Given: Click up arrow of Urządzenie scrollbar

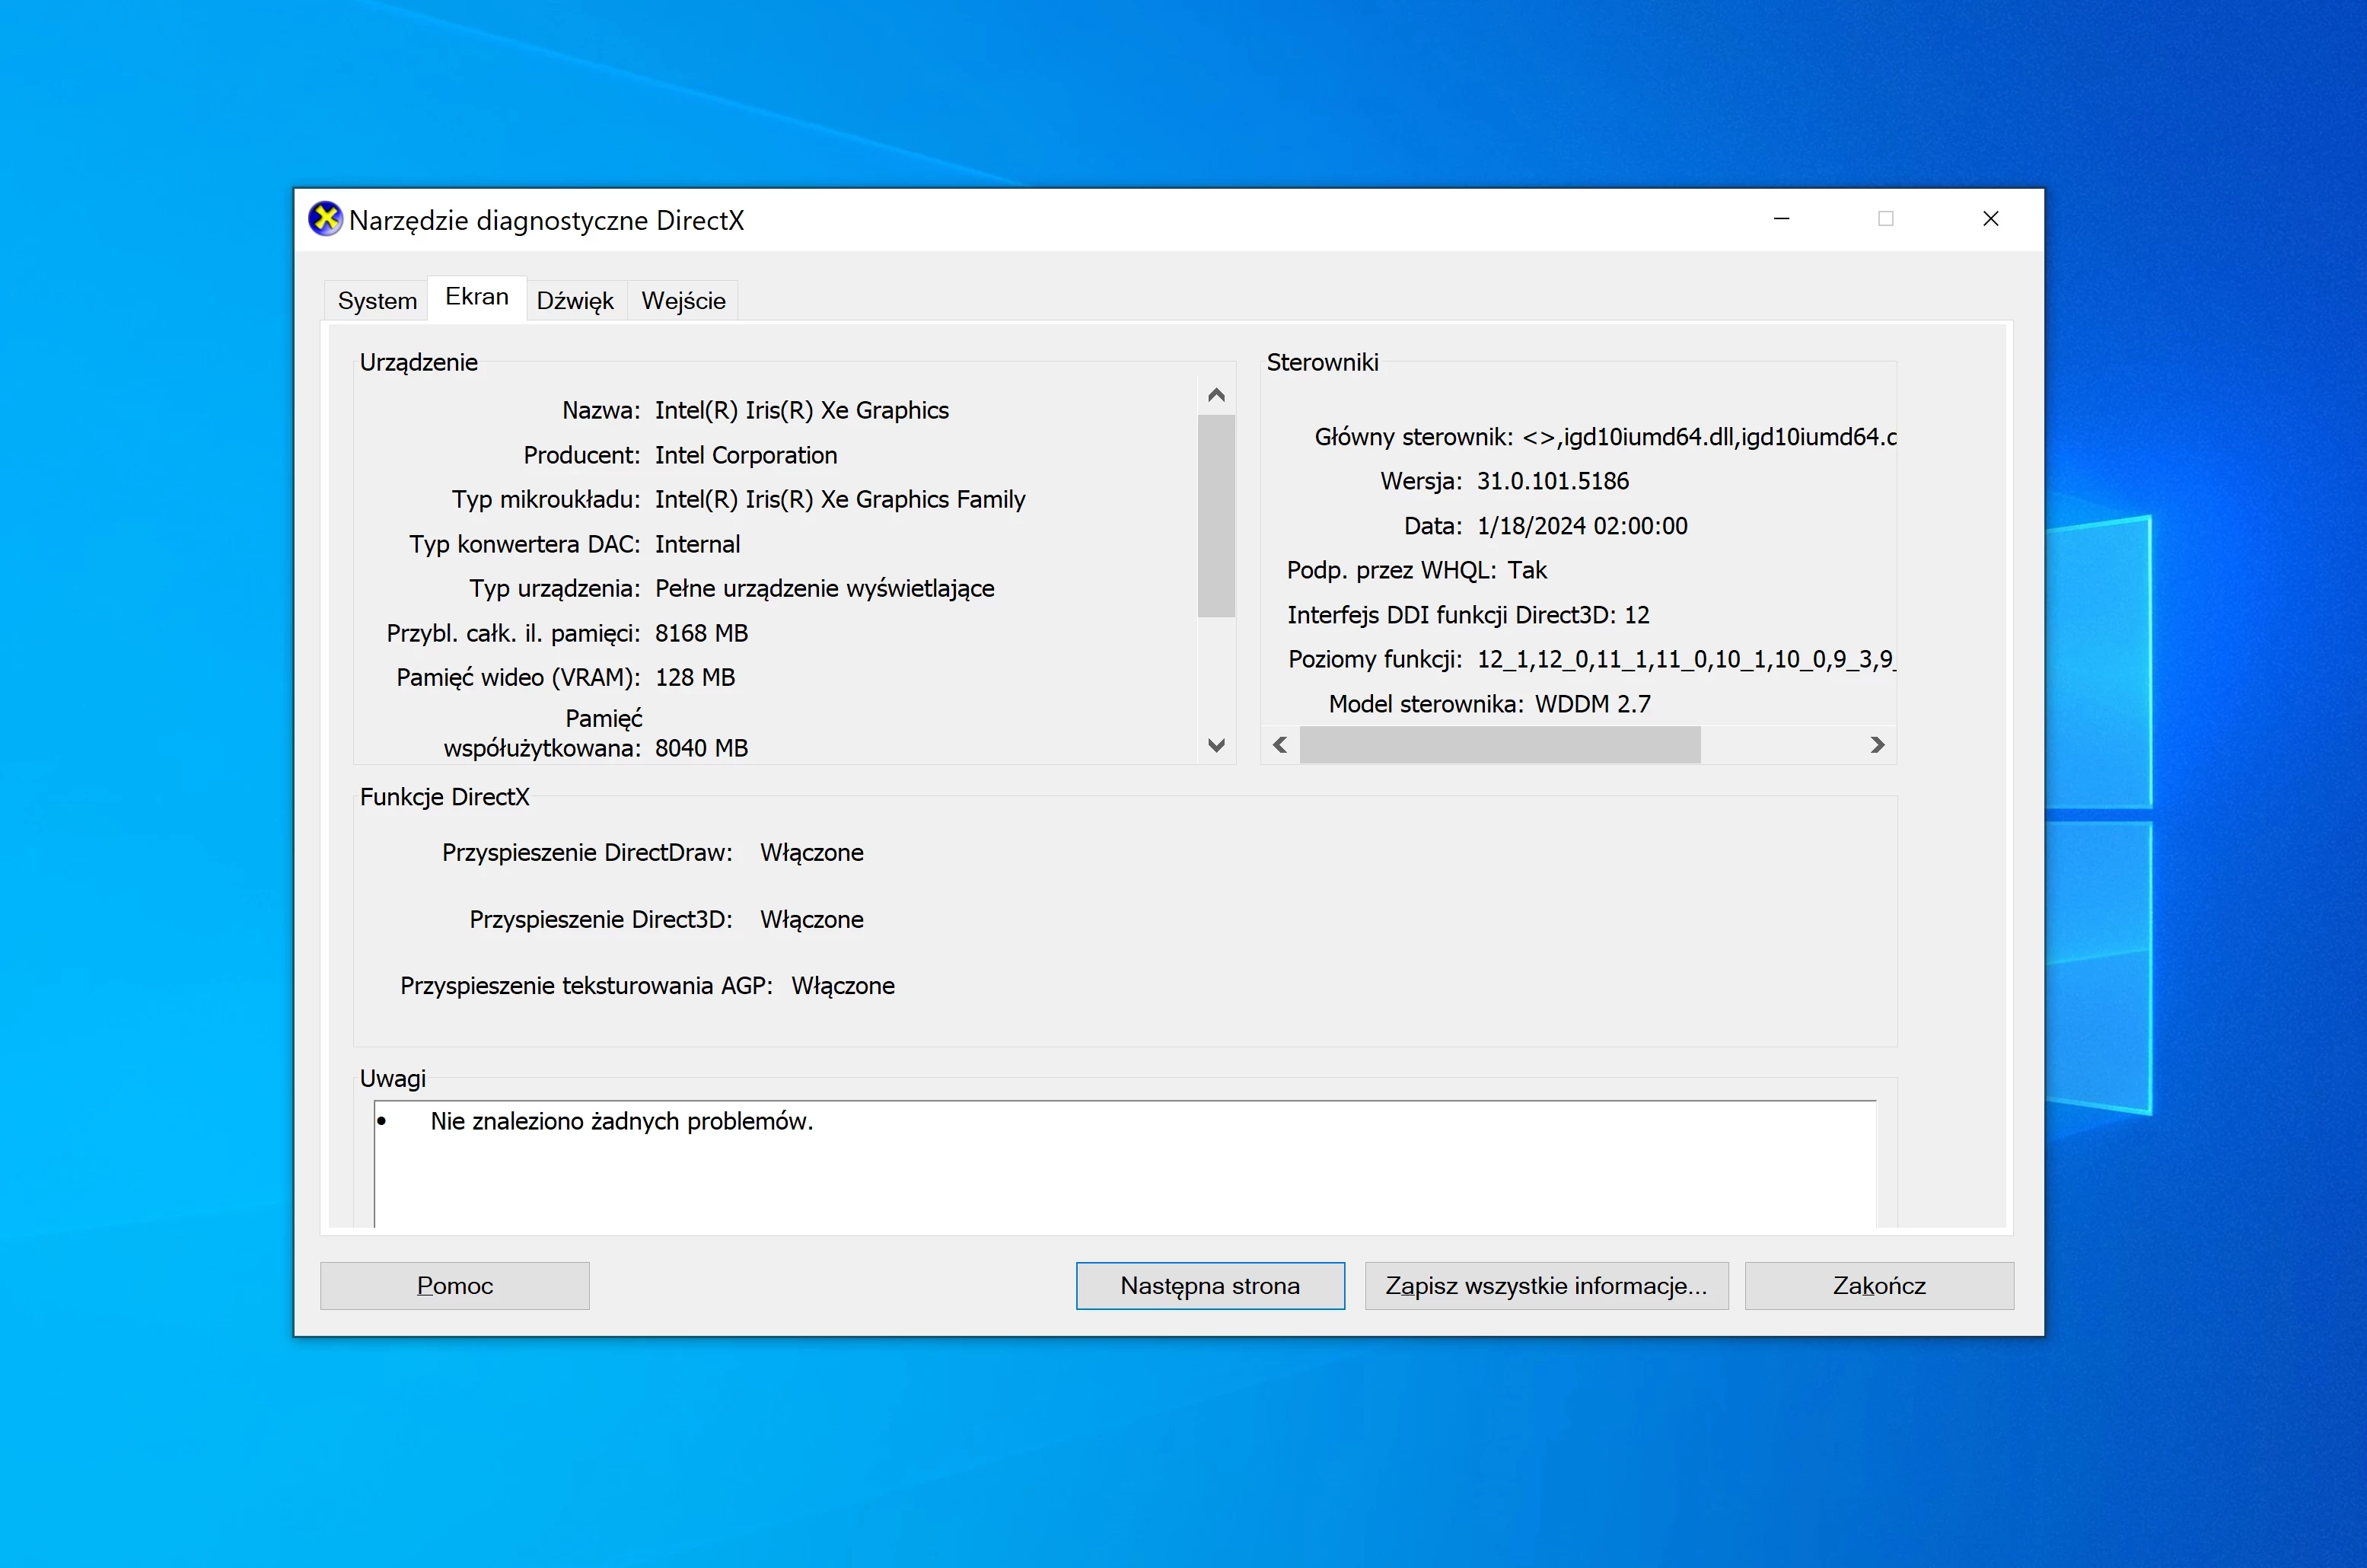Looking at the screenshot, I should pyautogui.click(x=1216, y=395).
